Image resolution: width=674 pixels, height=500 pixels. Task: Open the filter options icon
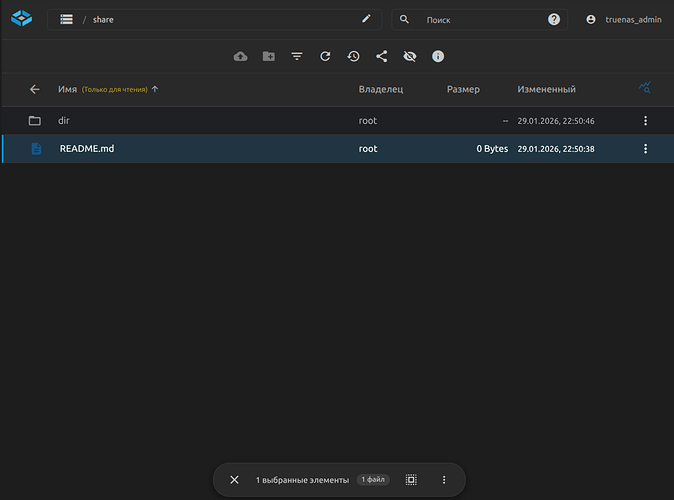pos(297,57)
